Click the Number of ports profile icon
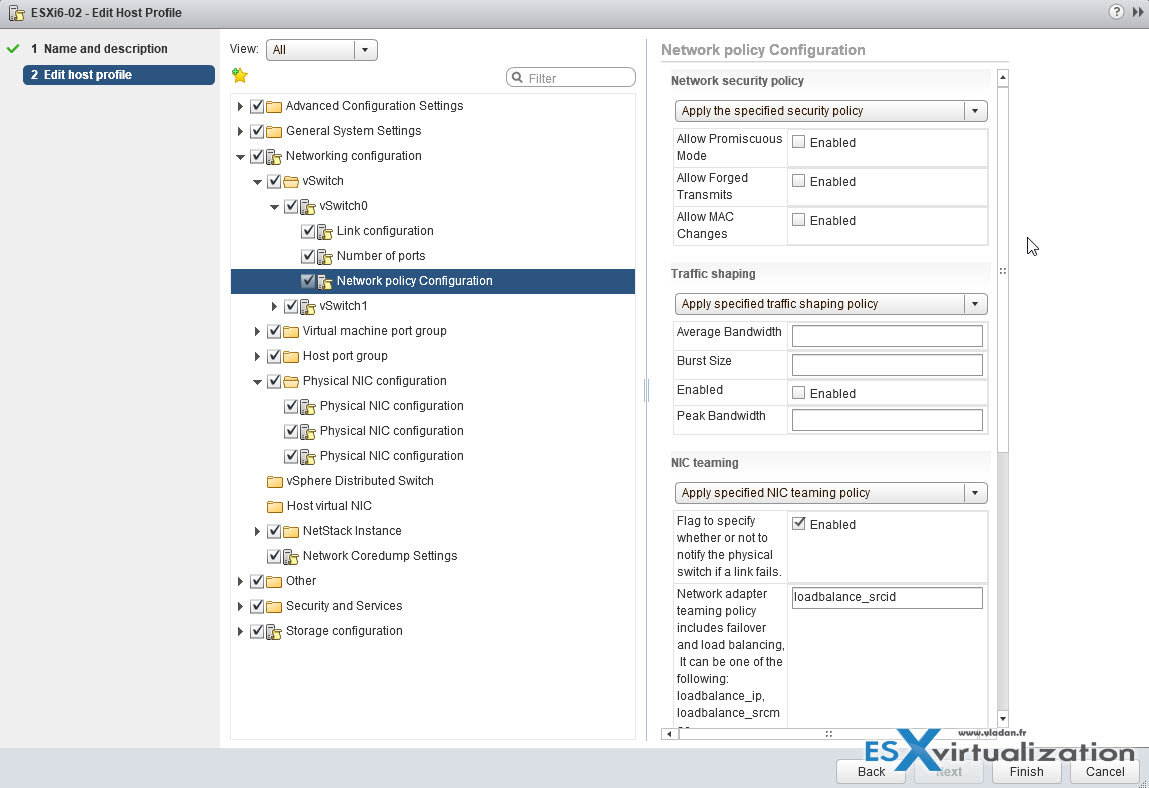Viewport: 1149px width, 788px height. 325,257
